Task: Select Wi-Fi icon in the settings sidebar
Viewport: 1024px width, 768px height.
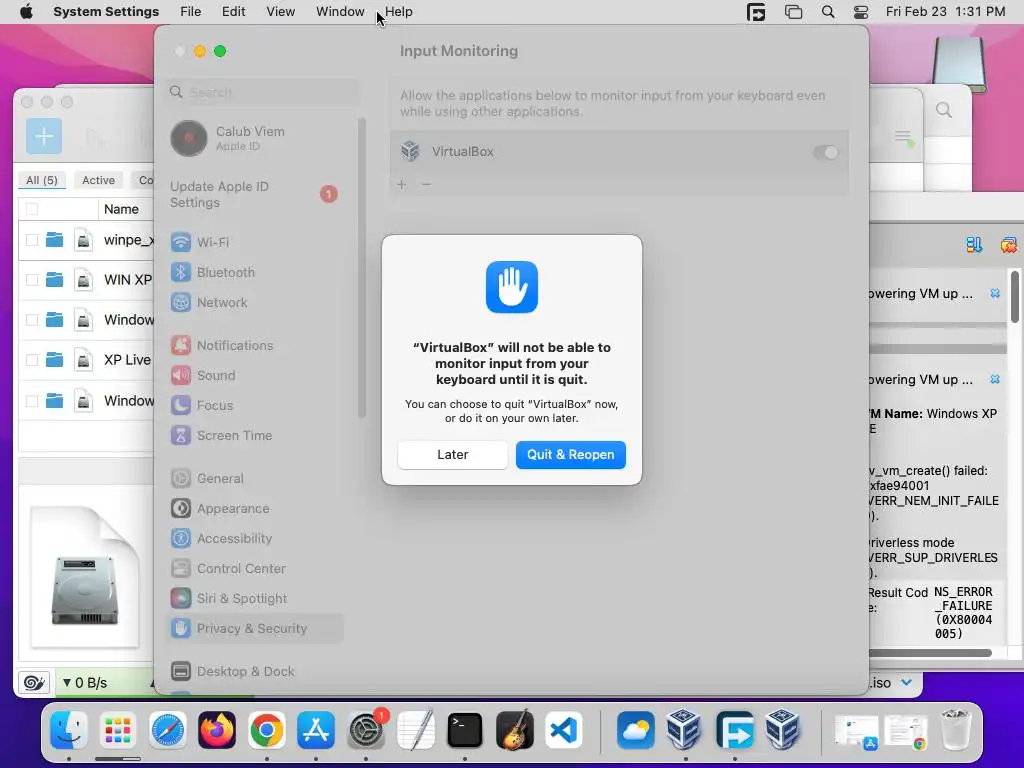Action: click(x=181, y=242)
